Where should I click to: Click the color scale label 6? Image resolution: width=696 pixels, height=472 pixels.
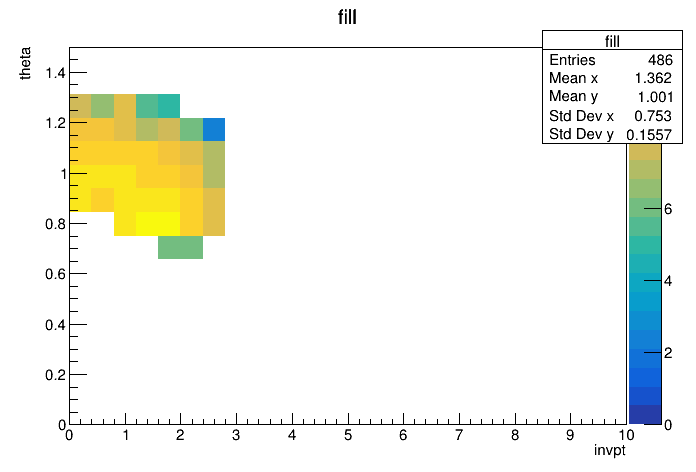tap(668, 209)
